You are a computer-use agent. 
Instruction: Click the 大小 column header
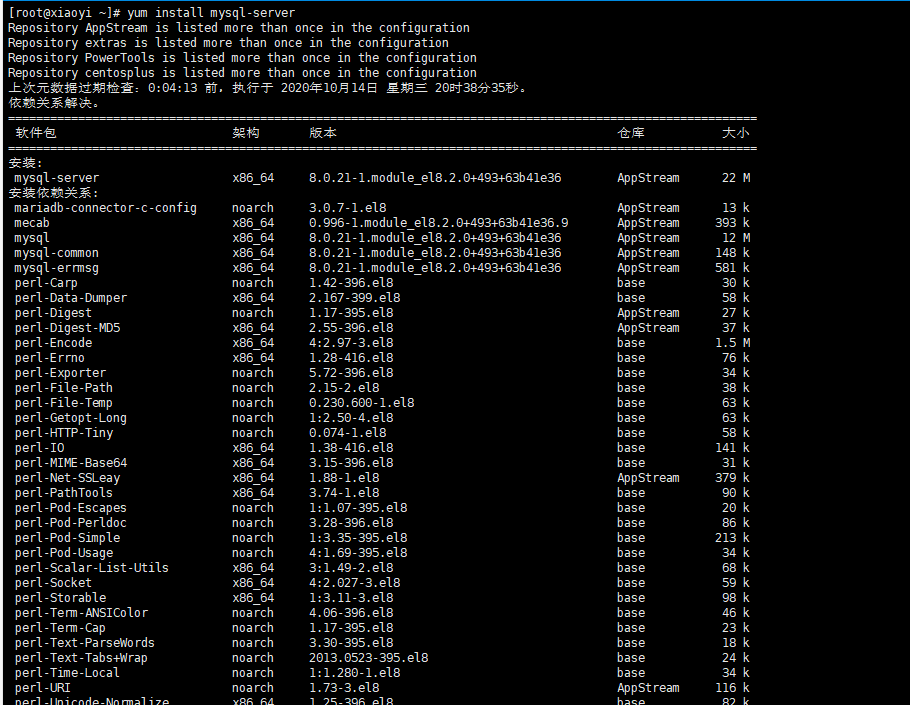pyautogui.click(x=736, y=133)
